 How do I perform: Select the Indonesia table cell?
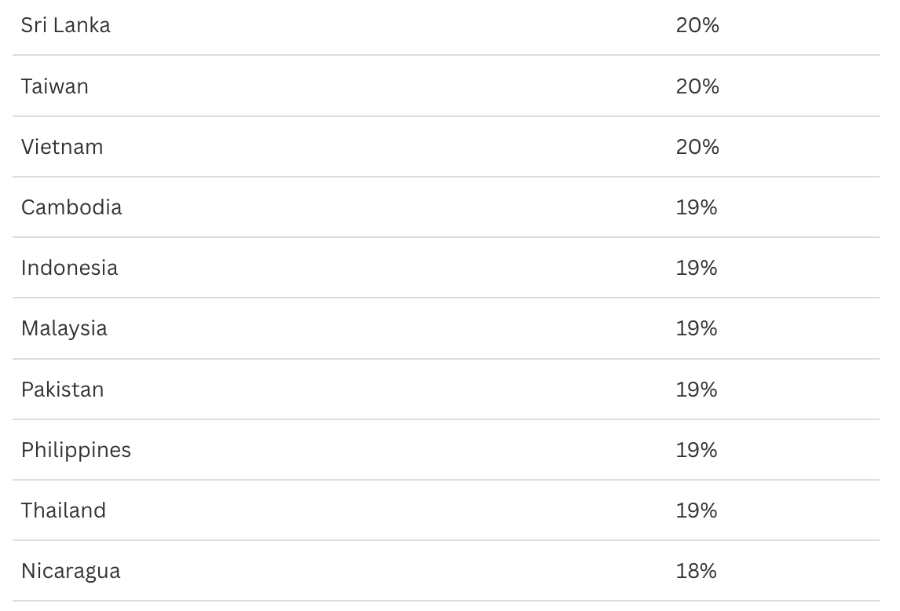coord(70,268)
